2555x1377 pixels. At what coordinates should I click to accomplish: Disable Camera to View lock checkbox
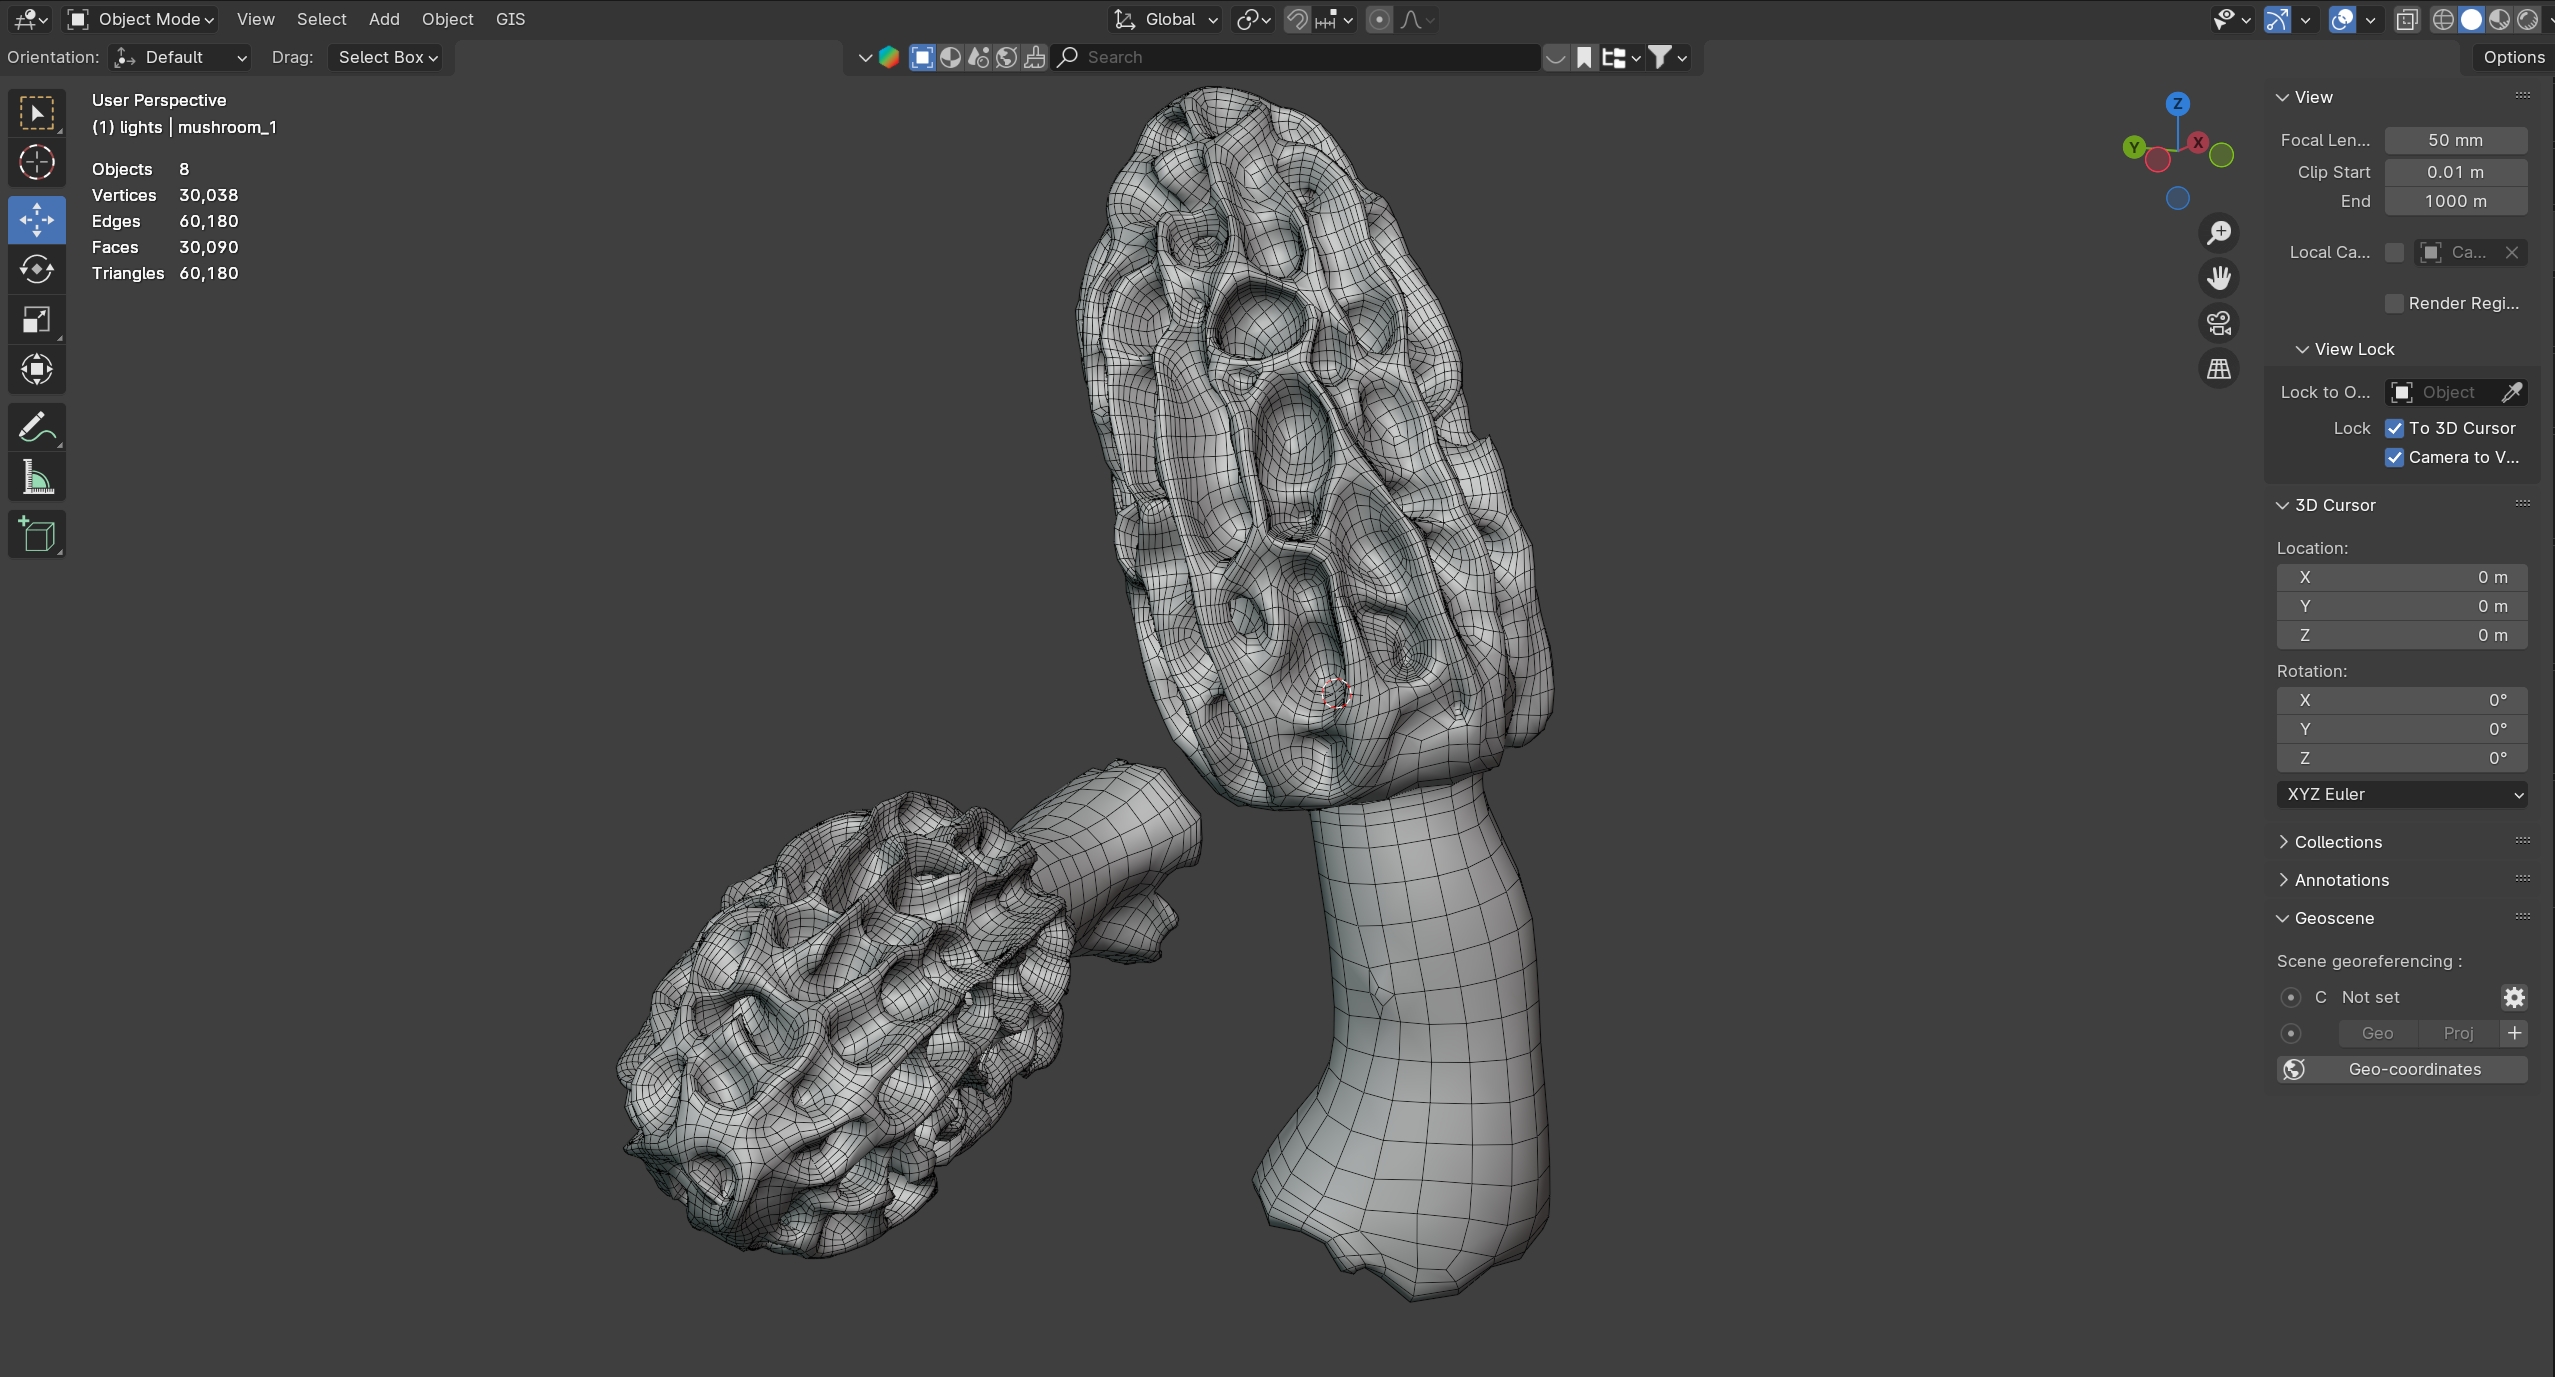[2394, 457]
